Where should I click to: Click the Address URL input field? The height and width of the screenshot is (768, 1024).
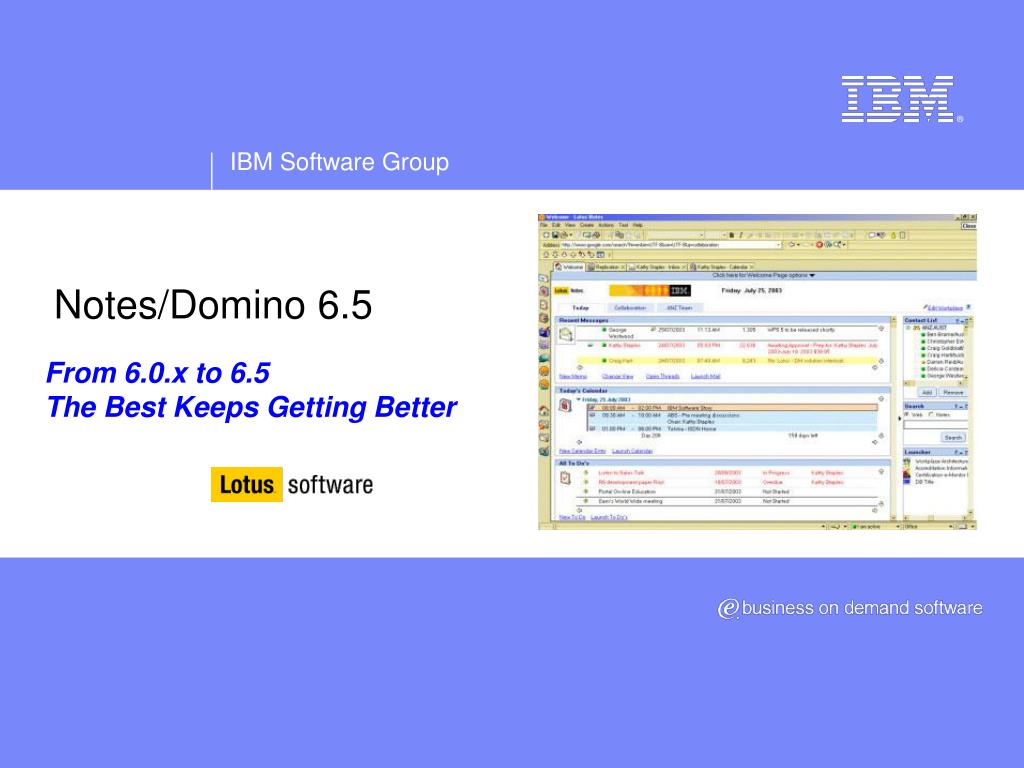[670, 245]
